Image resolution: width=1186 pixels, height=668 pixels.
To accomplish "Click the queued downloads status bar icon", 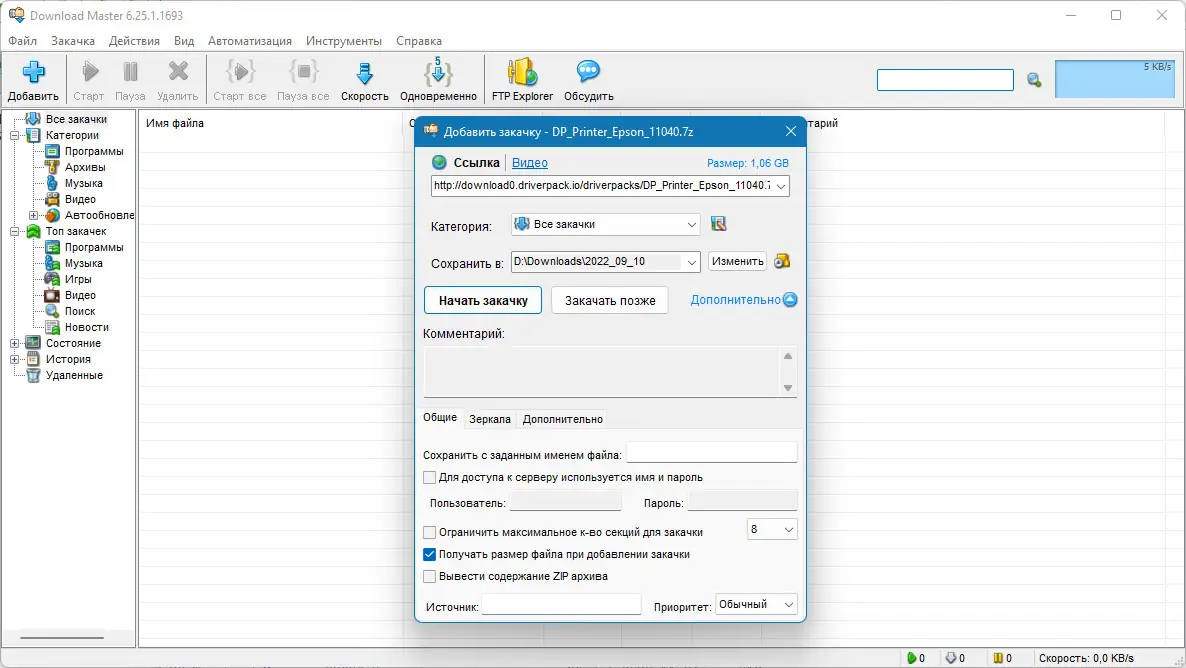I will tap(951, 658).
